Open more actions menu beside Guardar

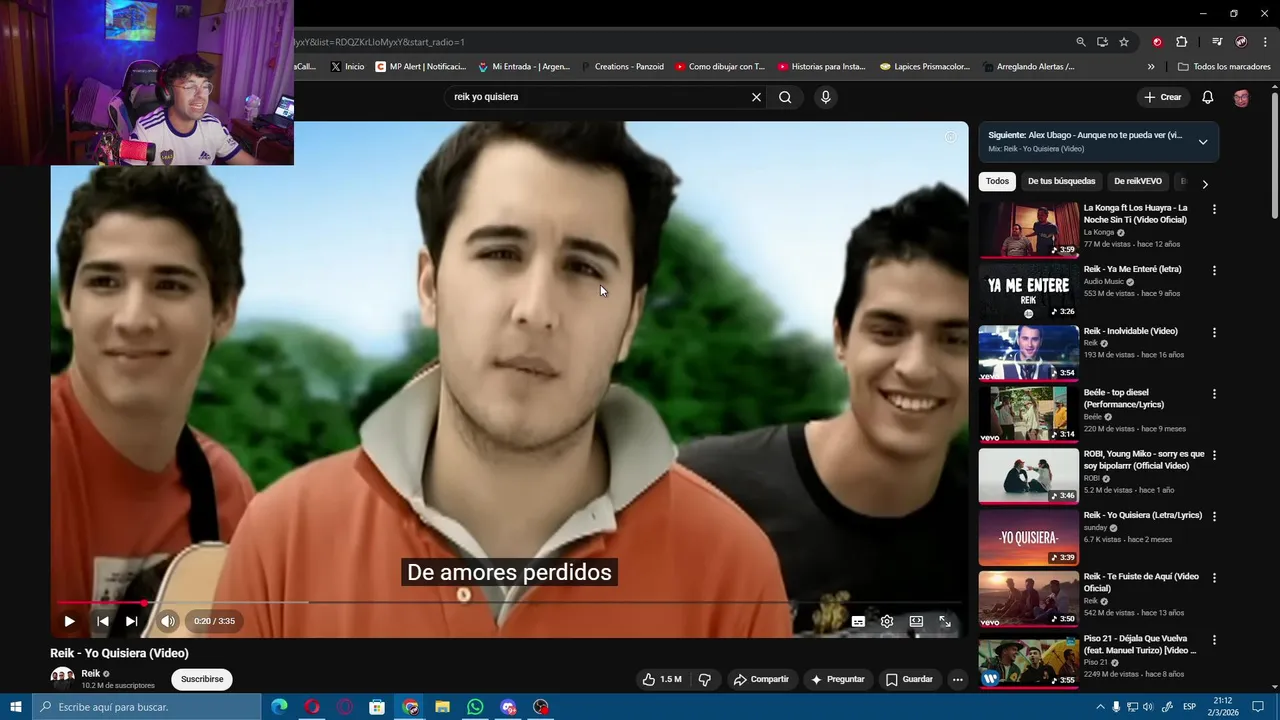(957, 679)
